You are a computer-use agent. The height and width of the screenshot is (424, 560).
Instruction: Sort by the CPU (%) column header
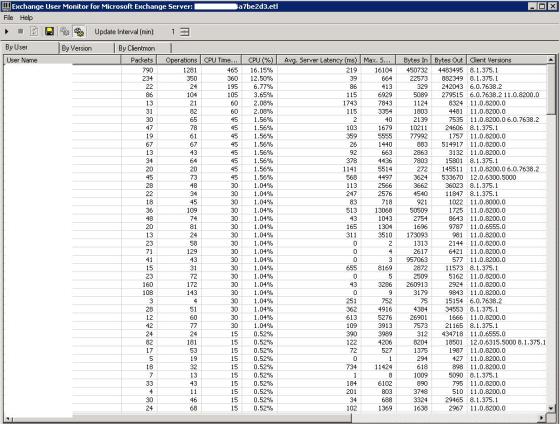click(x=259, y=60)
